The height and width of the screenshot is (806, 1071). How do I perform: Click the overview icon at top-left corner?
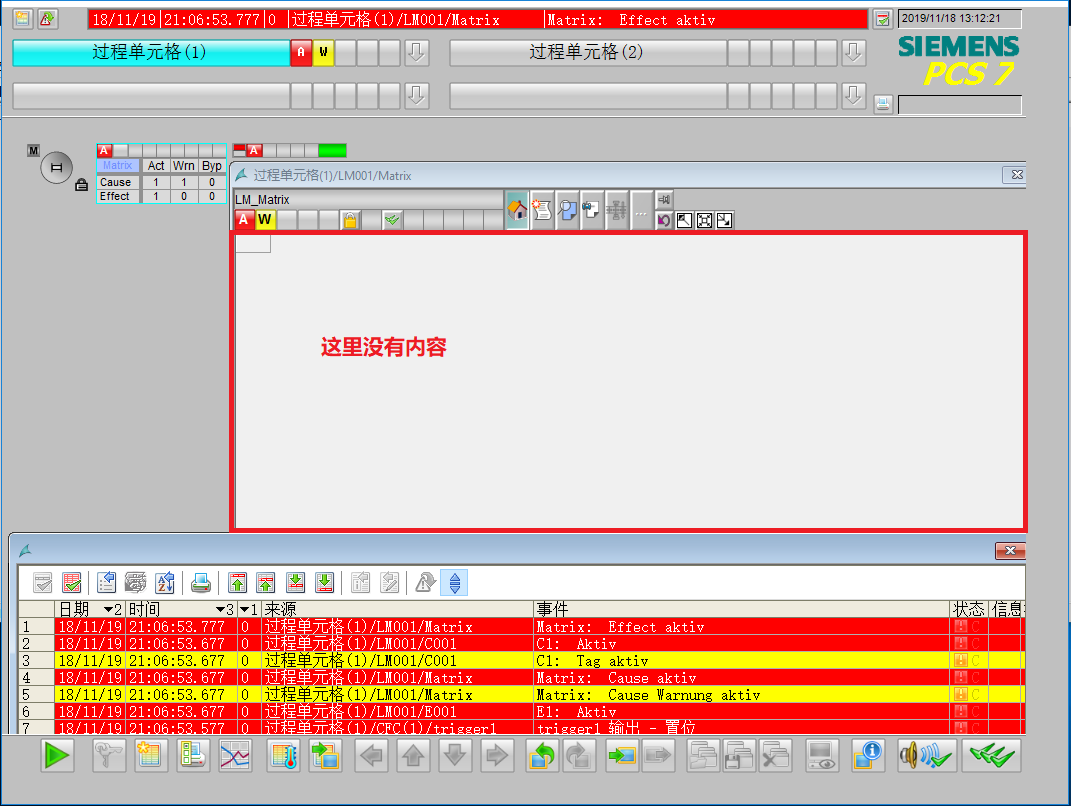23,19
